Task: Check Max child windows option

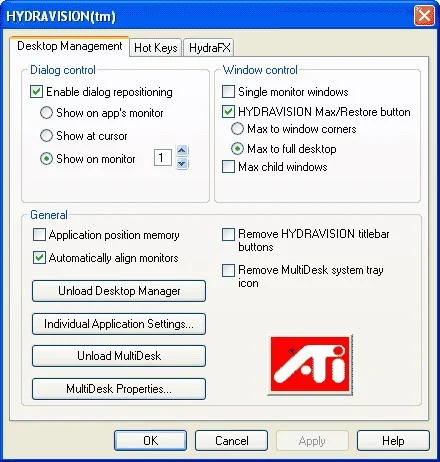Action: point(228,167)
